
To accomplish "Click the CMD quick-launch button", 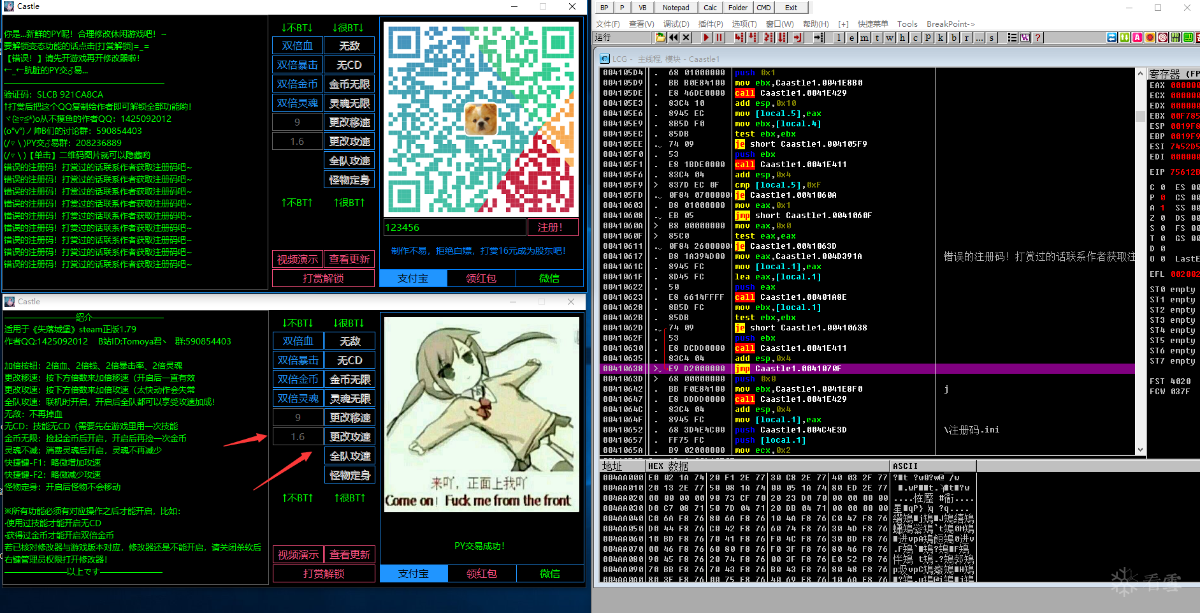I will point(762,7).
